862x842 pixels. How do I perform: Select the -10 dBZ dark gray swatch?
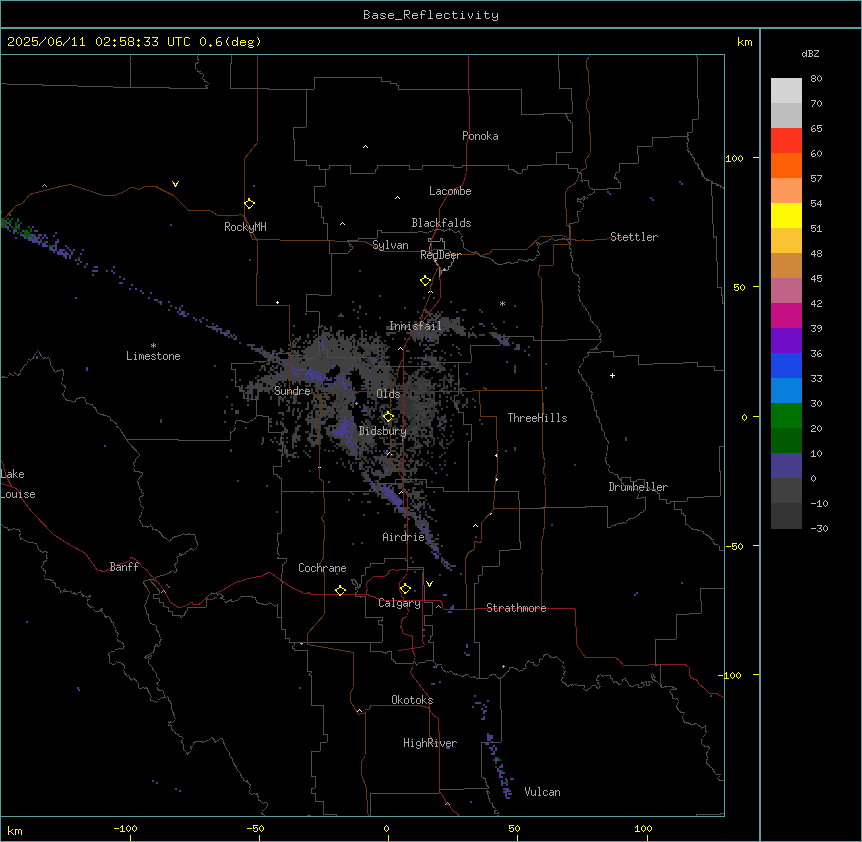pos(786,516)
